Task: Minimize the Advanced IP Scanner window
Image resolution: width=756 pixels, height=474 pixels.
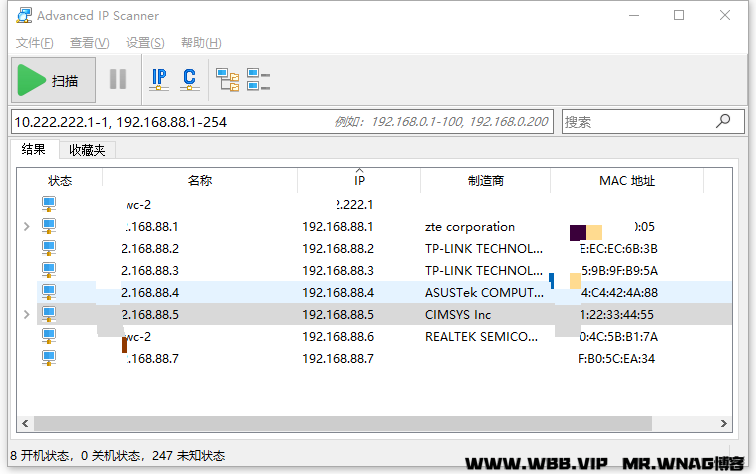Action: pos(634,15)
